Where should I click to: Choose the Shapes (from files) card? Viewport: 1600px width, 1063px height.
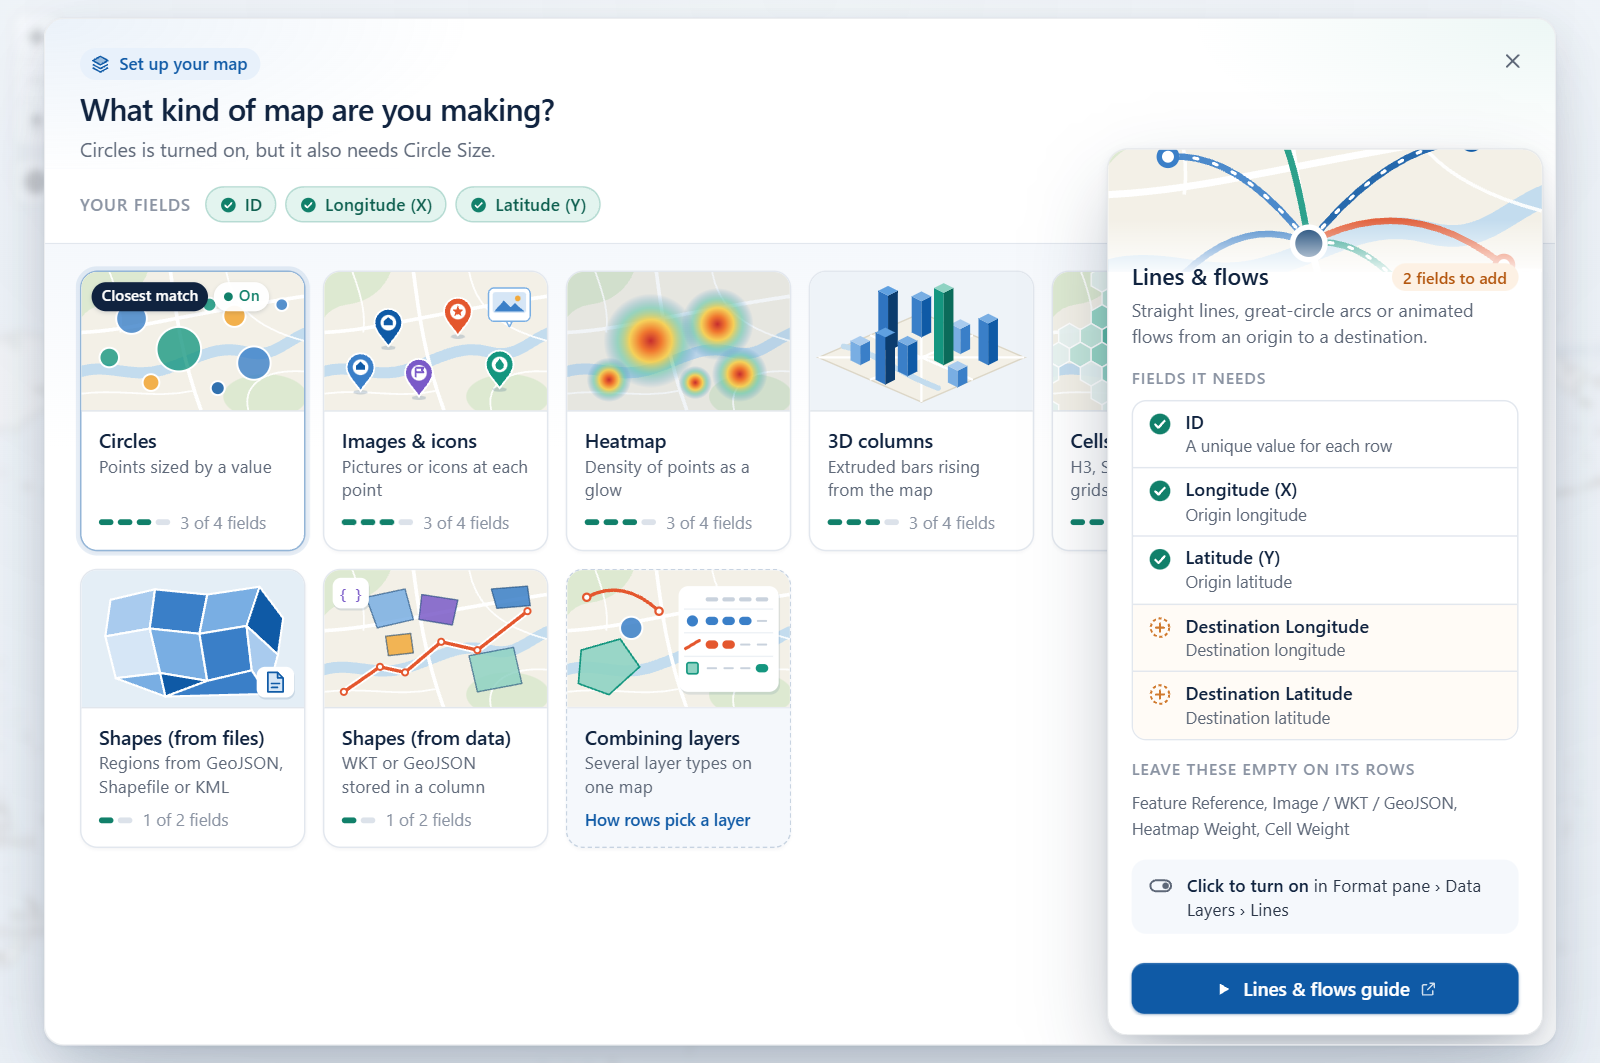point(193,708)
